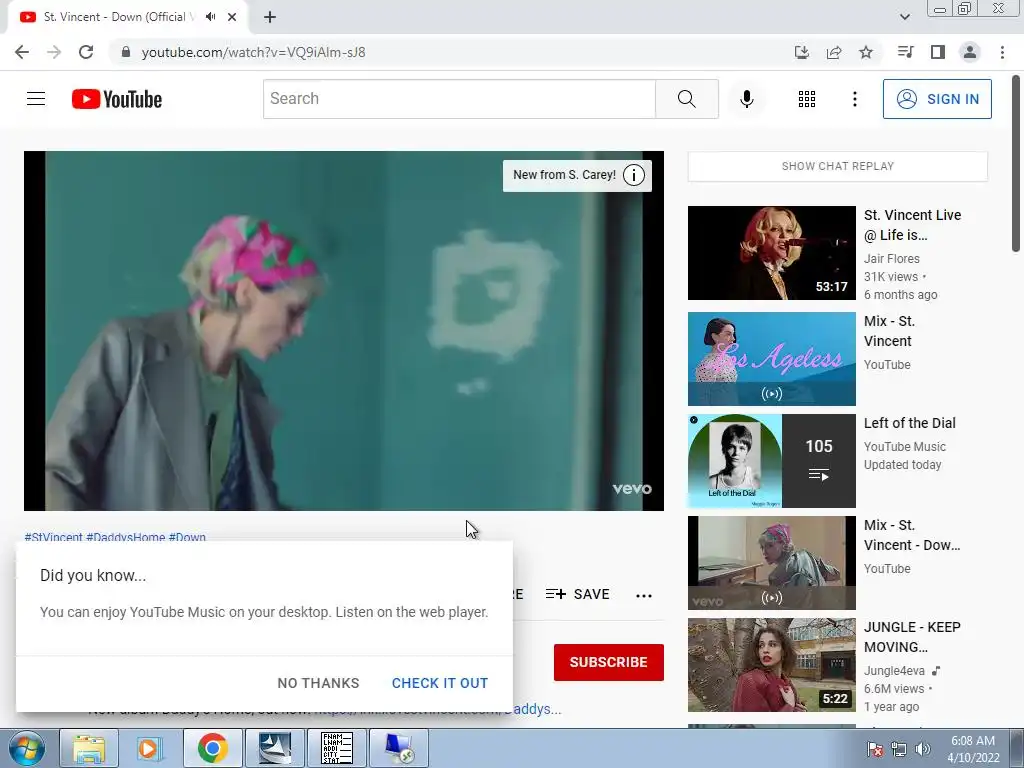Open Chrome media controls

coord(905,52)
